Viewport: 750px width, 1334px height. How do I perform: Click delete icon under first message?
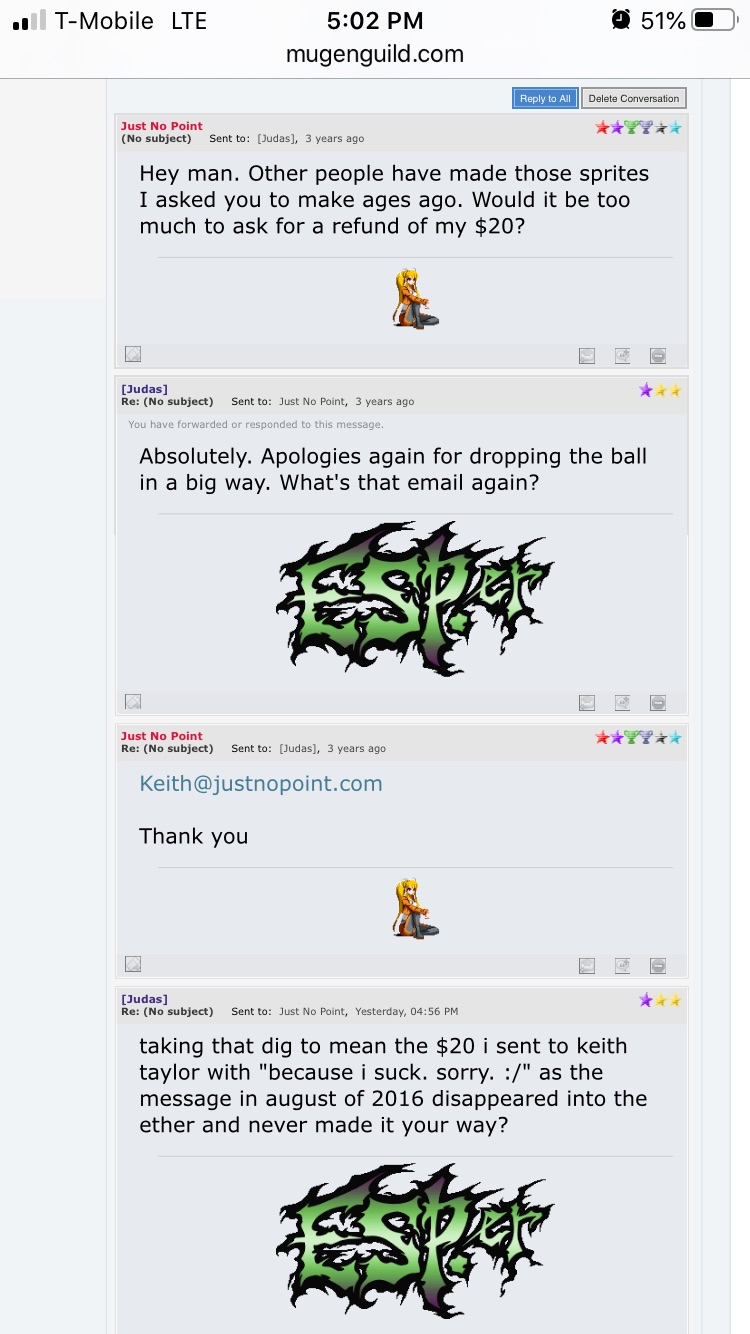(x=657, y=355)
